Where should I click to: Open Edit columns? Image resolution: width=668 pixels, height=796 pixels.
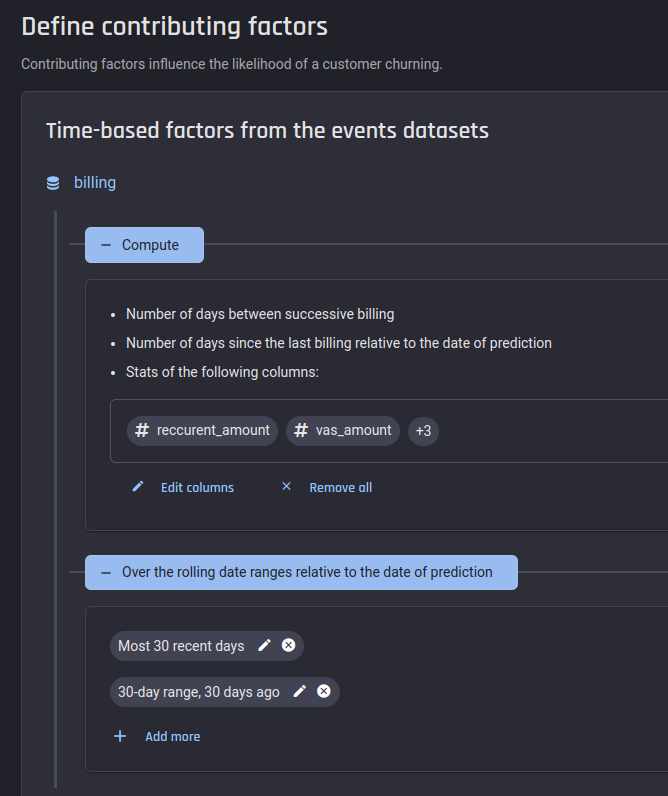(197, 487)
